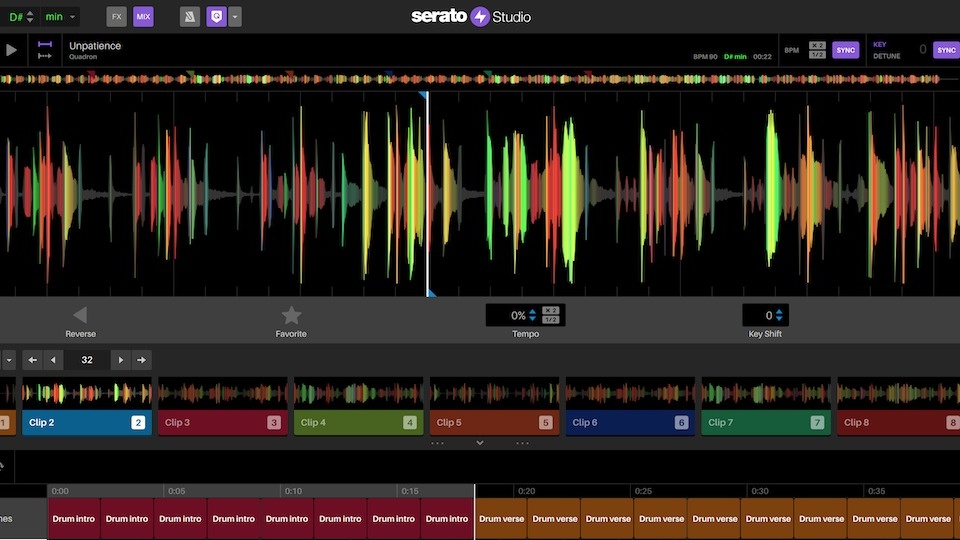Open the dropdown left of the cue arrows
The image size is (960, 540).
point(9,360)
